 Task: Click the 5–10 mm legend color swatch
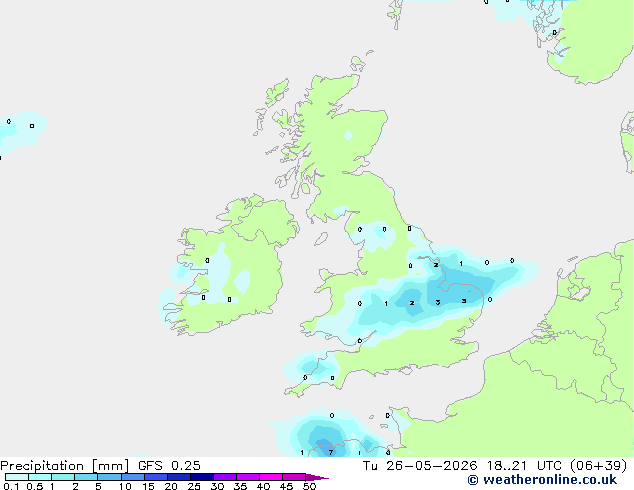coord(109,477)
